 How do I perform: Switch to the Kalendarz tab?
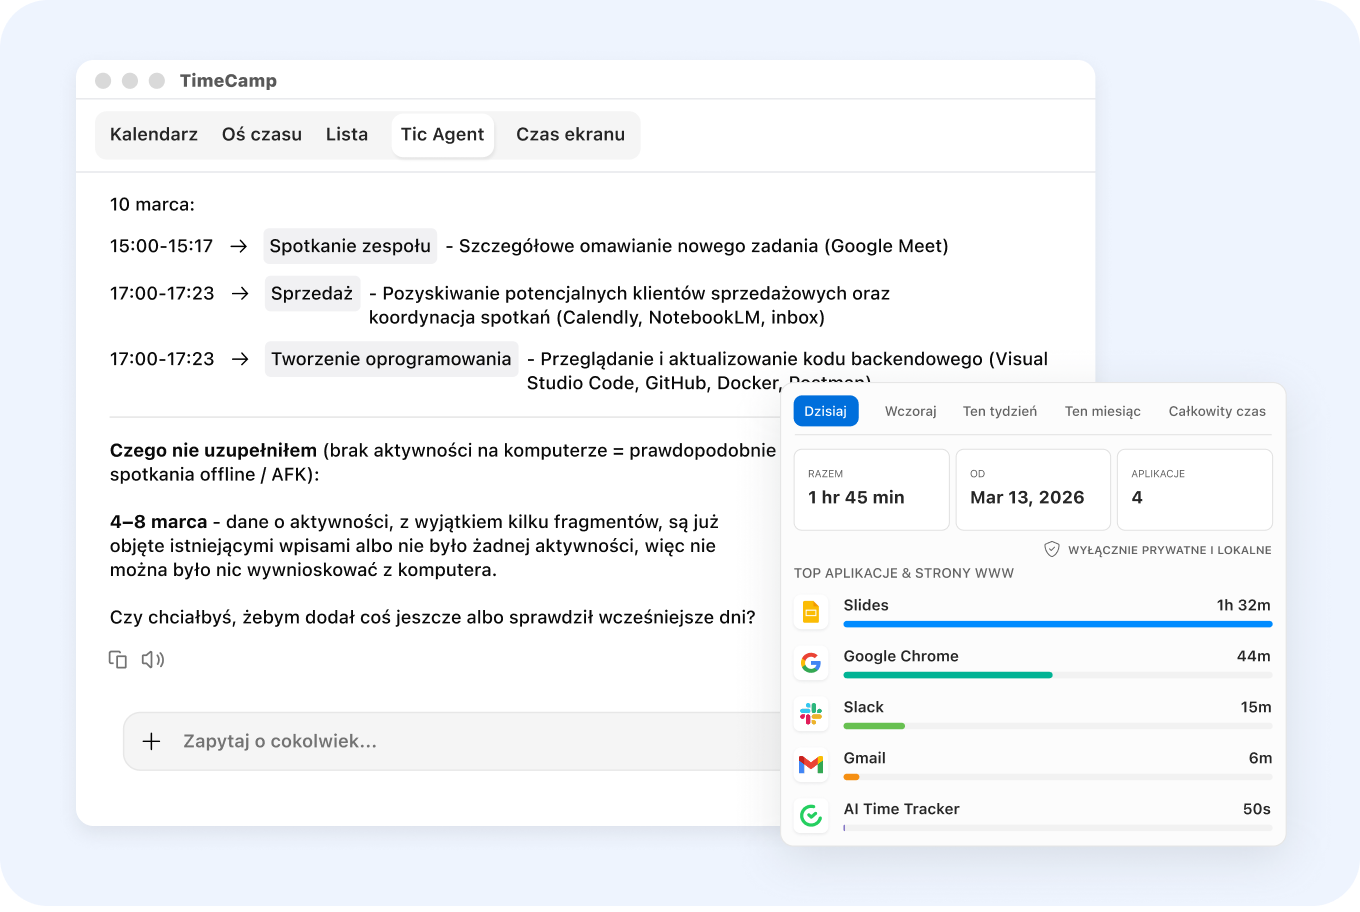pyautogui.click(x=154, y=135)
